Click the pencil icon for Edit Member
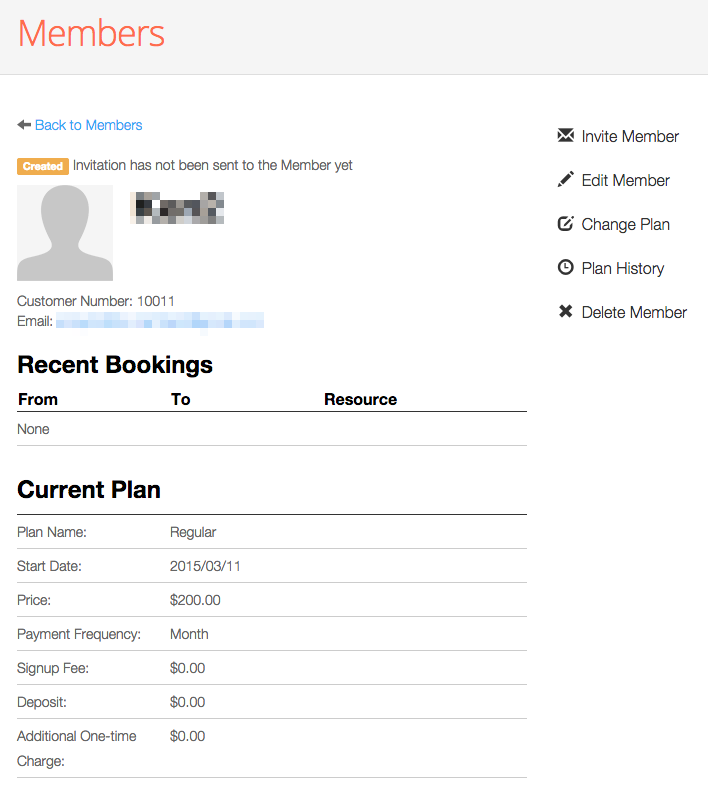 [x=565, y=180]
